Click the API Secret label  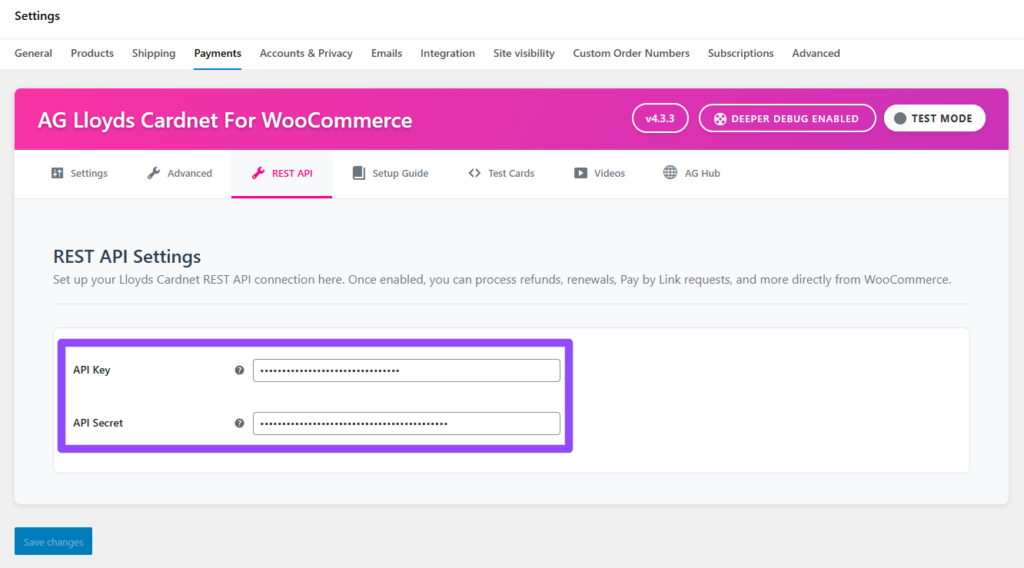tap(98, 422)
